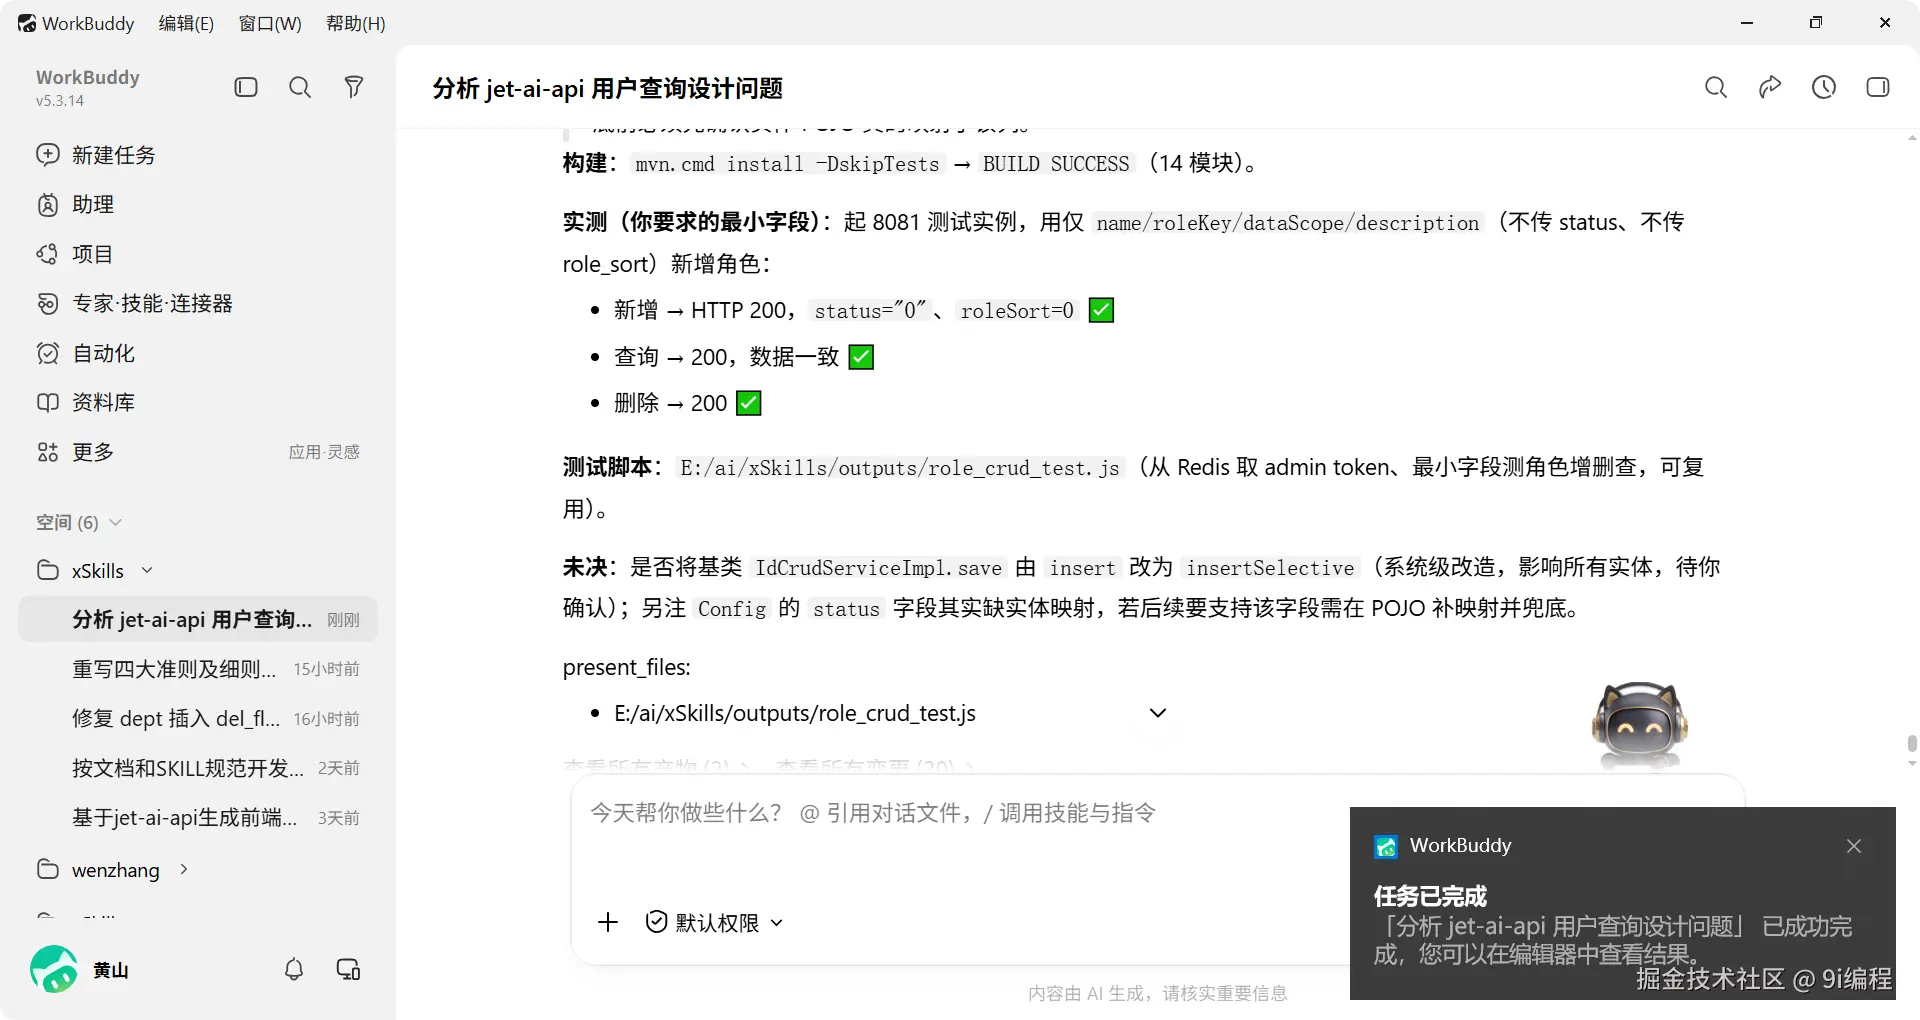
Task: Click the WorkBuddy logo in notification
Action: click(x=1386, y=846)
